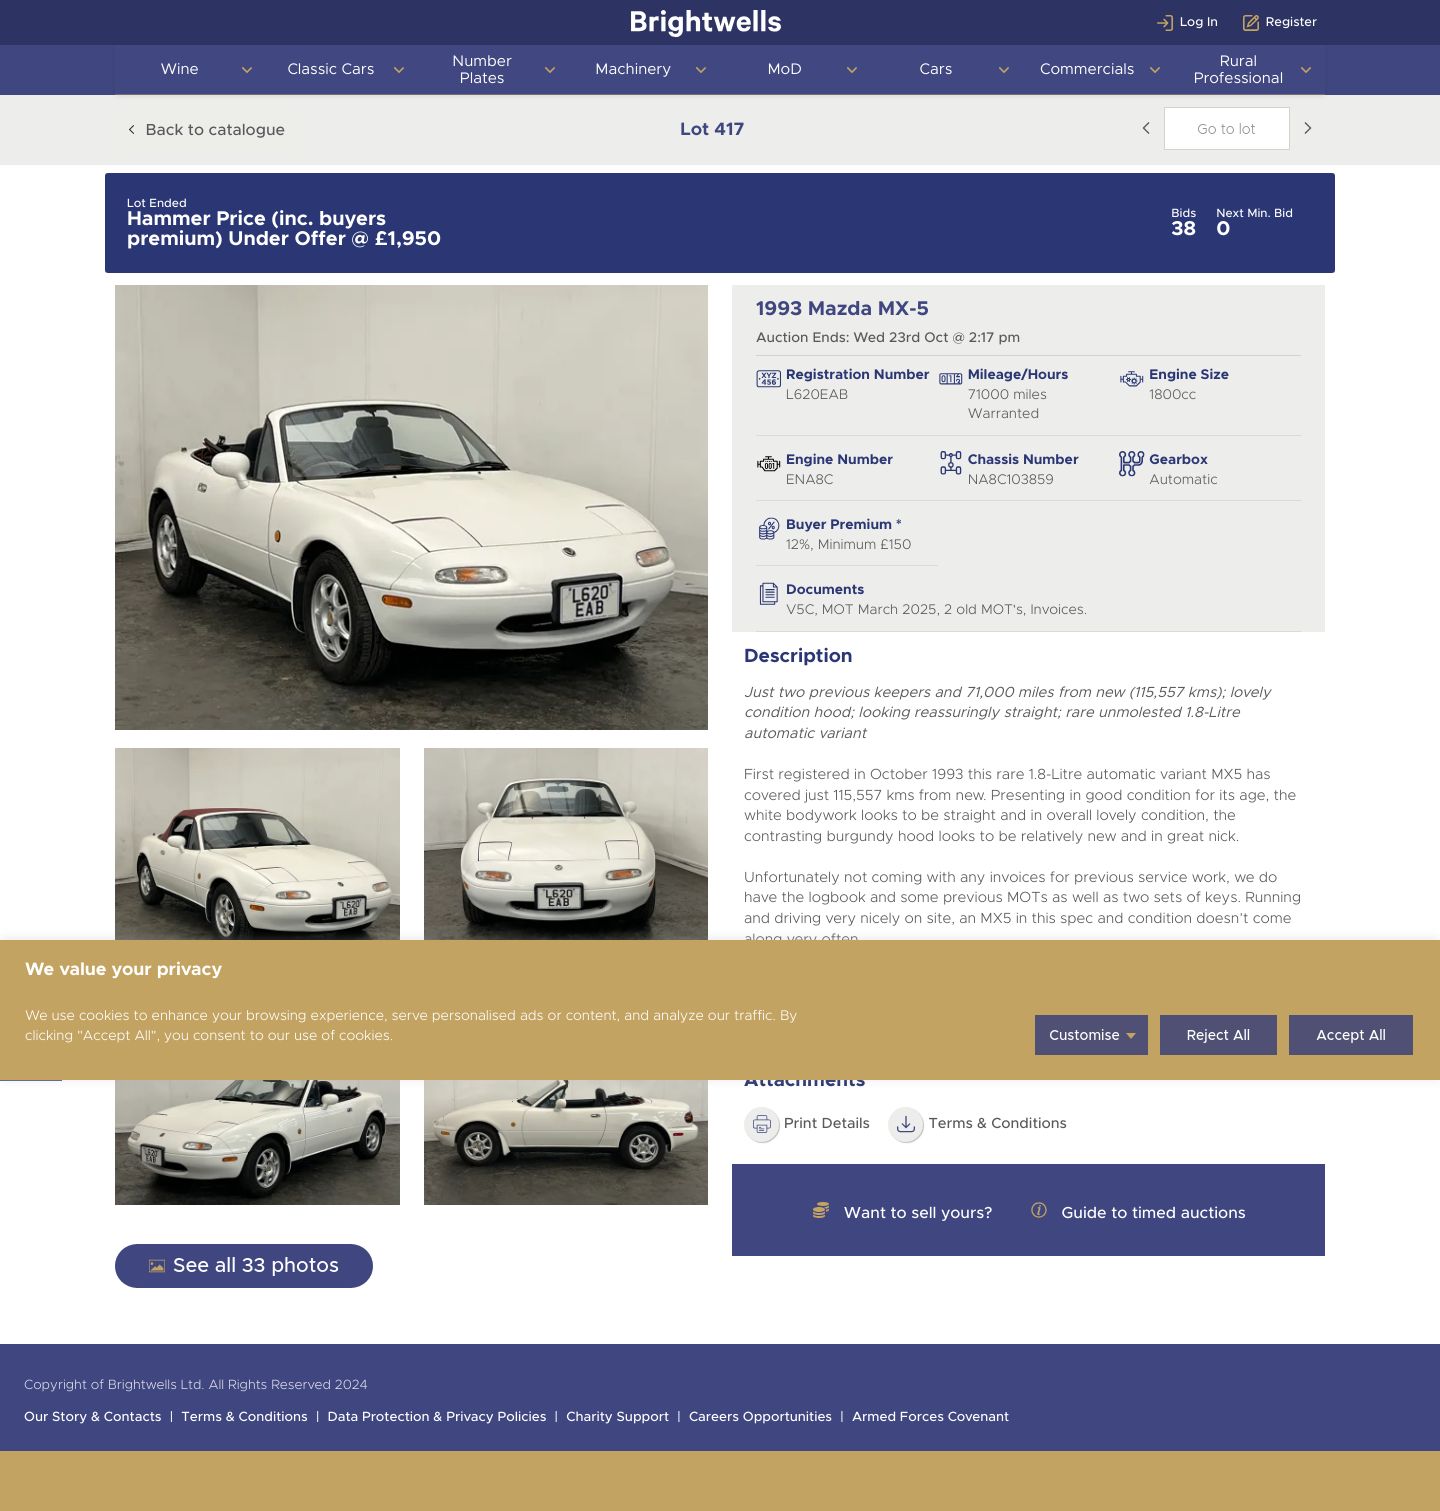
Task: Click the Engine Size icon
Action: point(1131,379)
